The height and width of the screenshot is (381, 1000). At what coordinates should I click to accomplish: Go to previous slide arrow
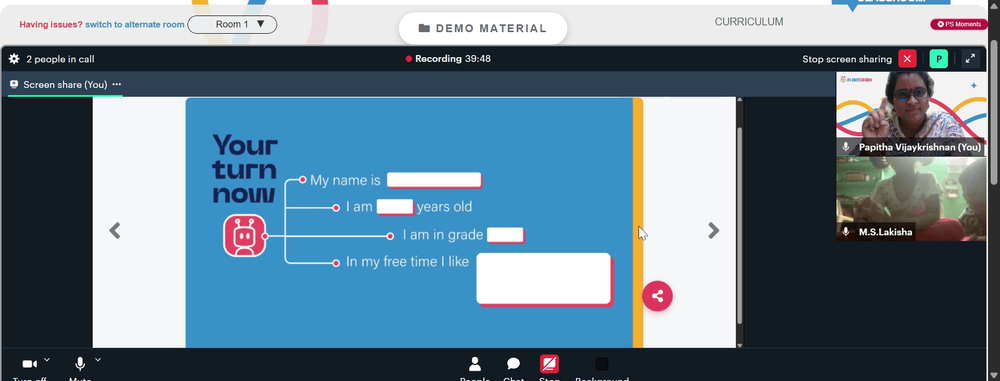click(x=115, y=230)
